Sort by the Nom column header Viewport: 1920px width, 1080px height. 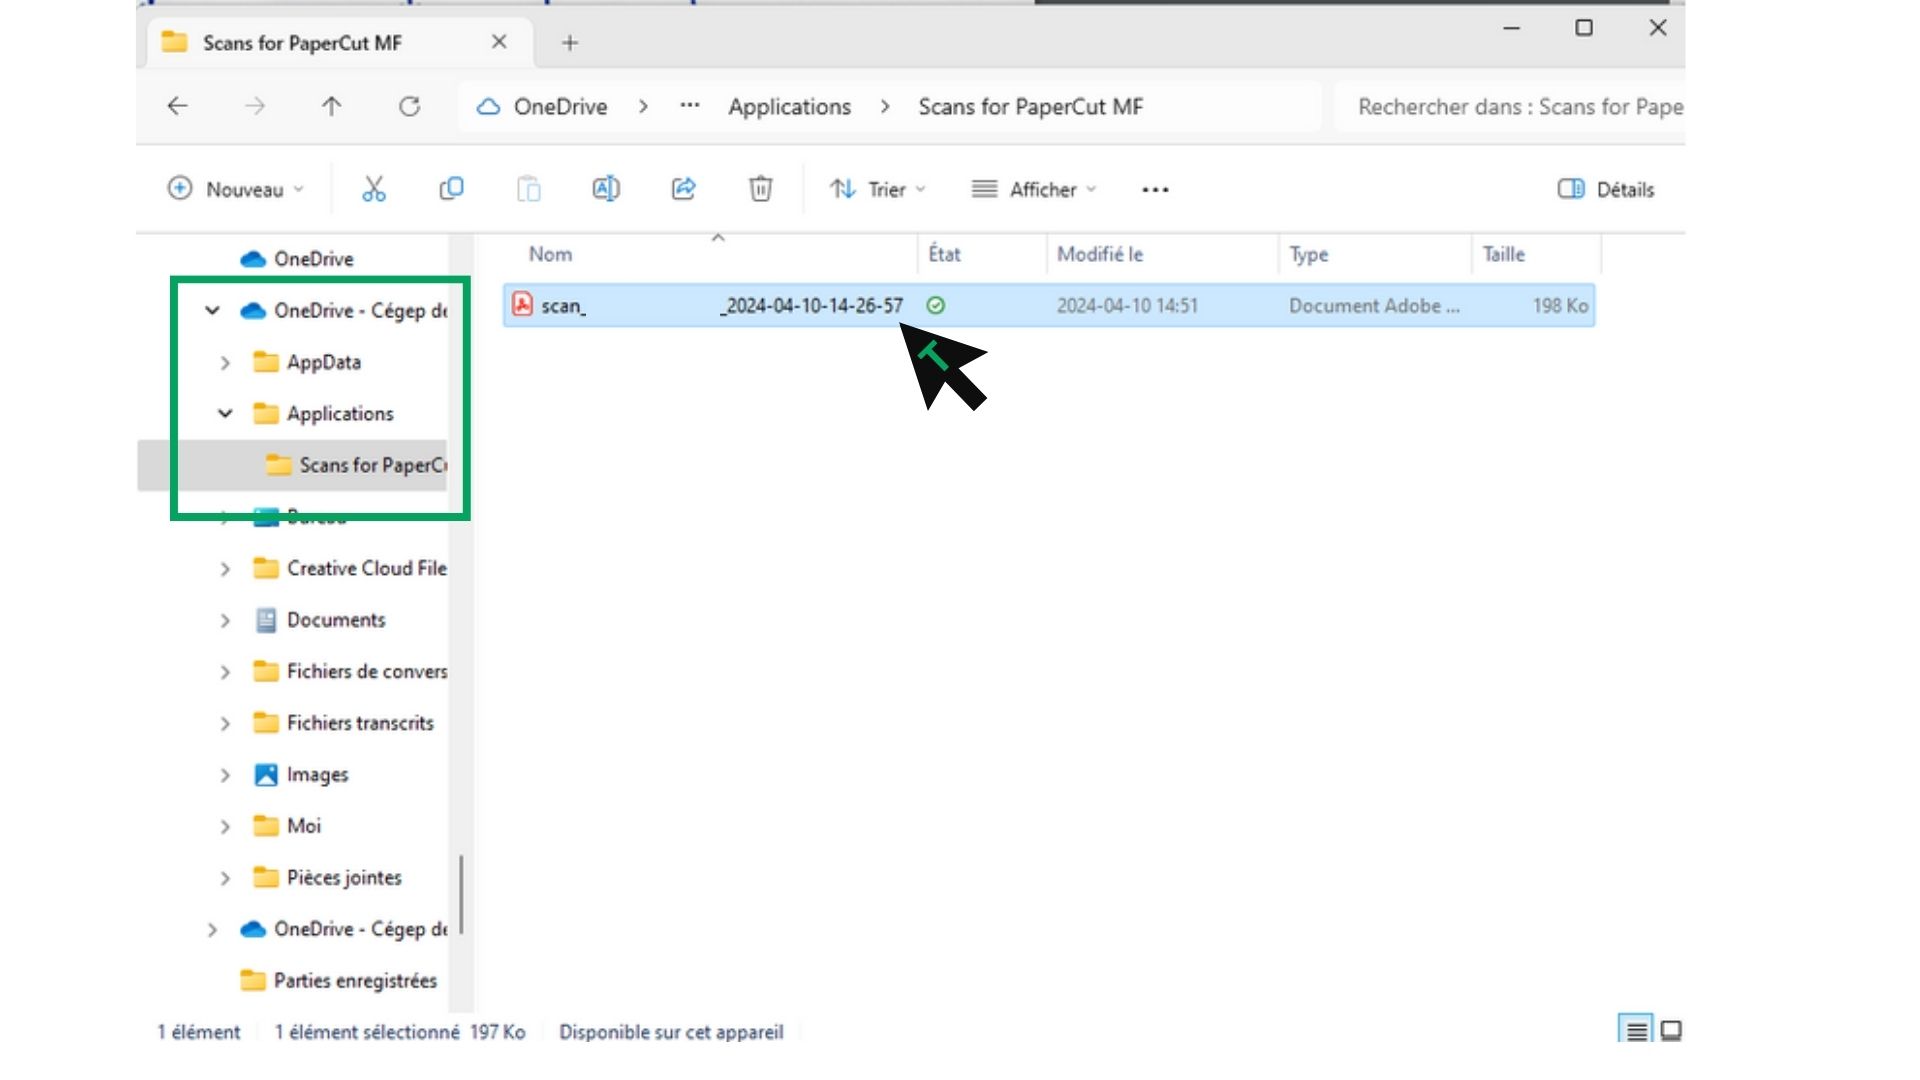550,254
